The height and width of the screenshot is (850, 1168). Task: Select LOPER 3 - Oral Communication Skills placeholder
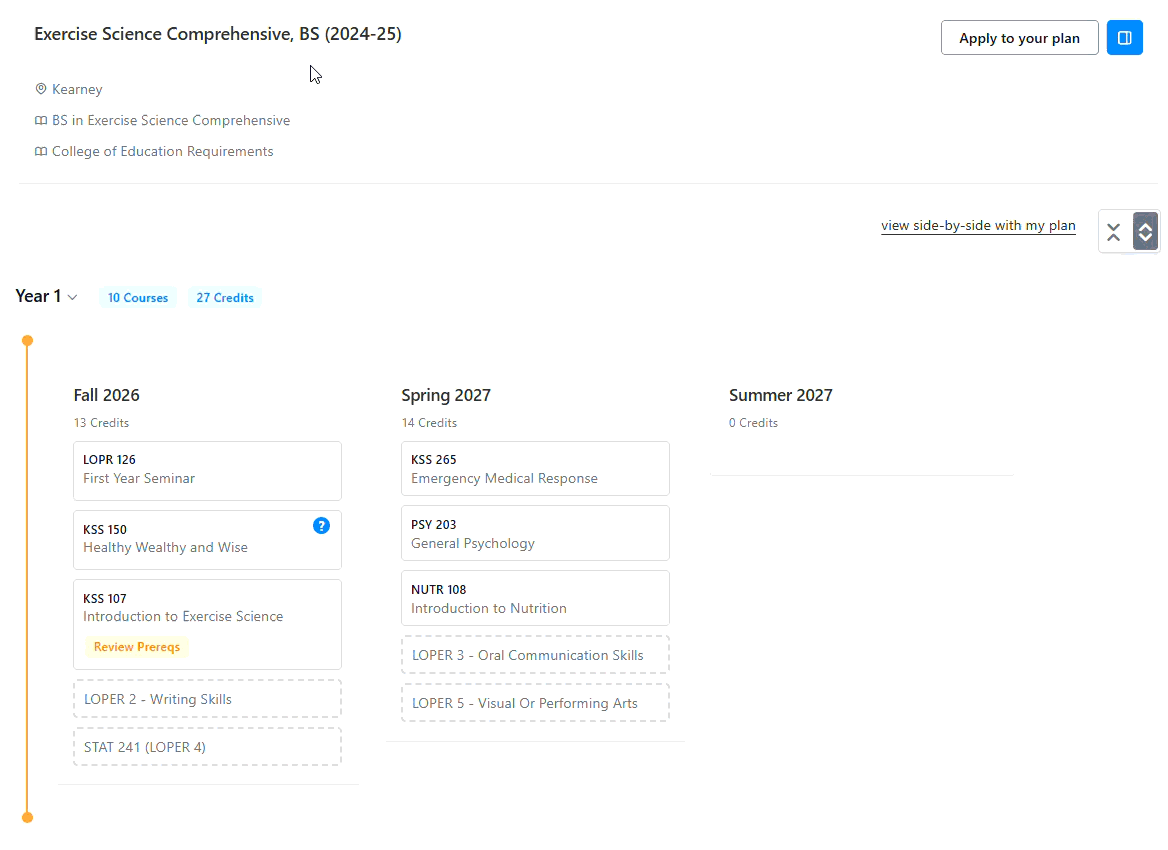coord(535,655)
